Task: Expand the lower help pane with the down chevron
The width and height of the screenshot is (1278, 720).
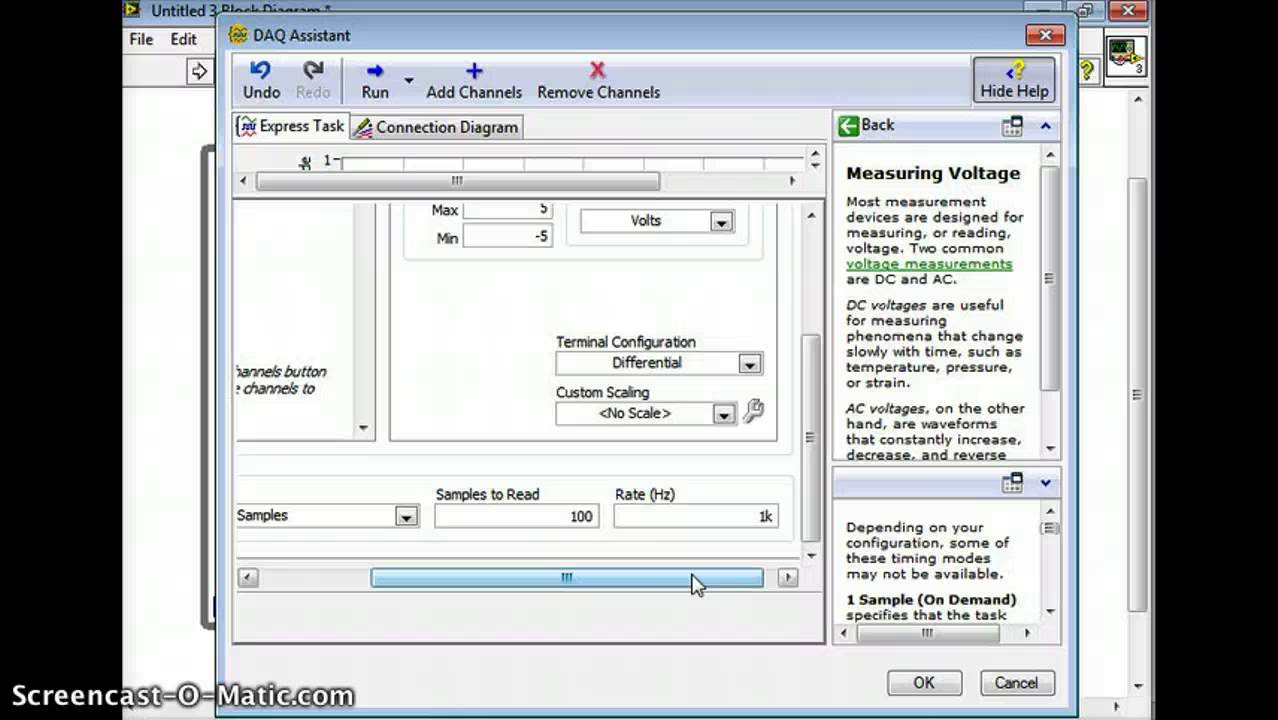Action: [1045, 483]
